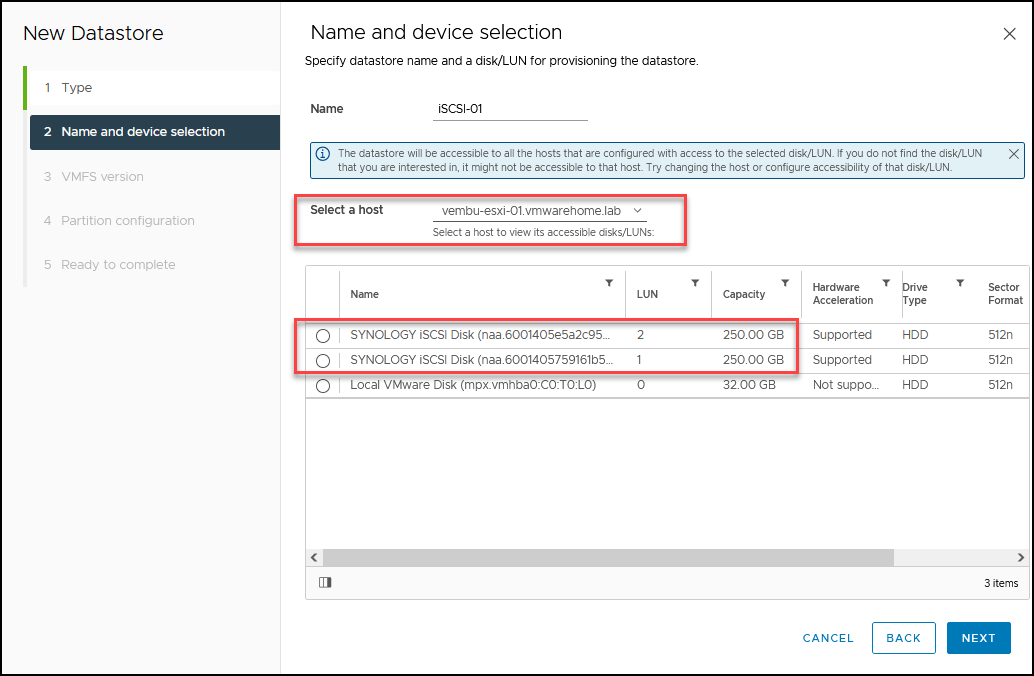Image resolution: width=1034 pixels, height=676 pixels.
Task: Click the right scroll arrow of table
Action: [1021, 557]
